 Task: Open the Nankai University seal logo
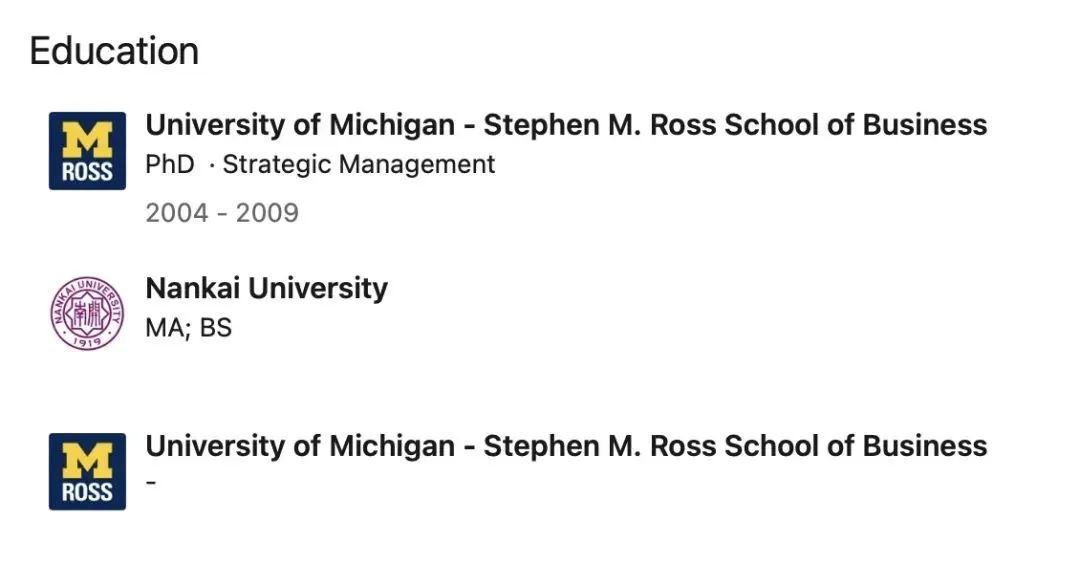[87, 314]
